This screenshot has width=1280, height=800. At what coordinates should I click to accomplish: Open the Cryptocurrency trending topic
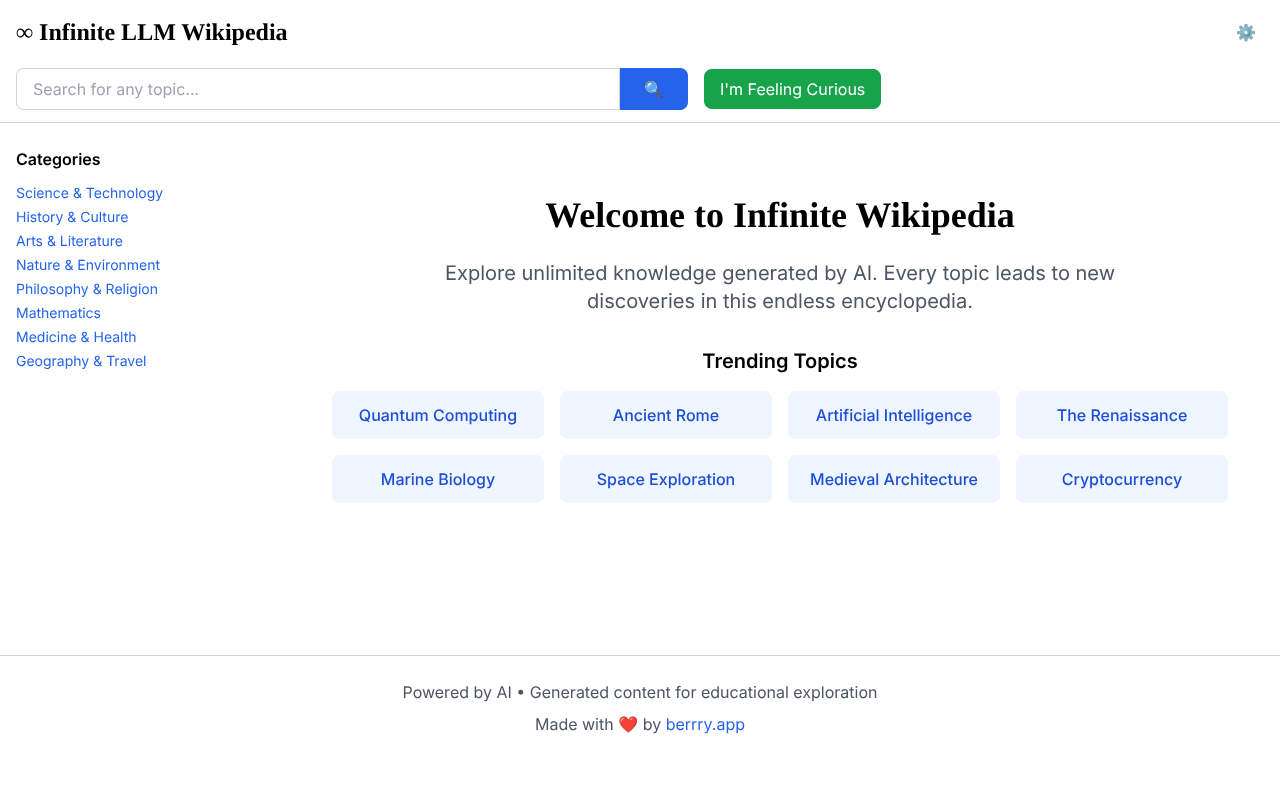point(1121,479)
